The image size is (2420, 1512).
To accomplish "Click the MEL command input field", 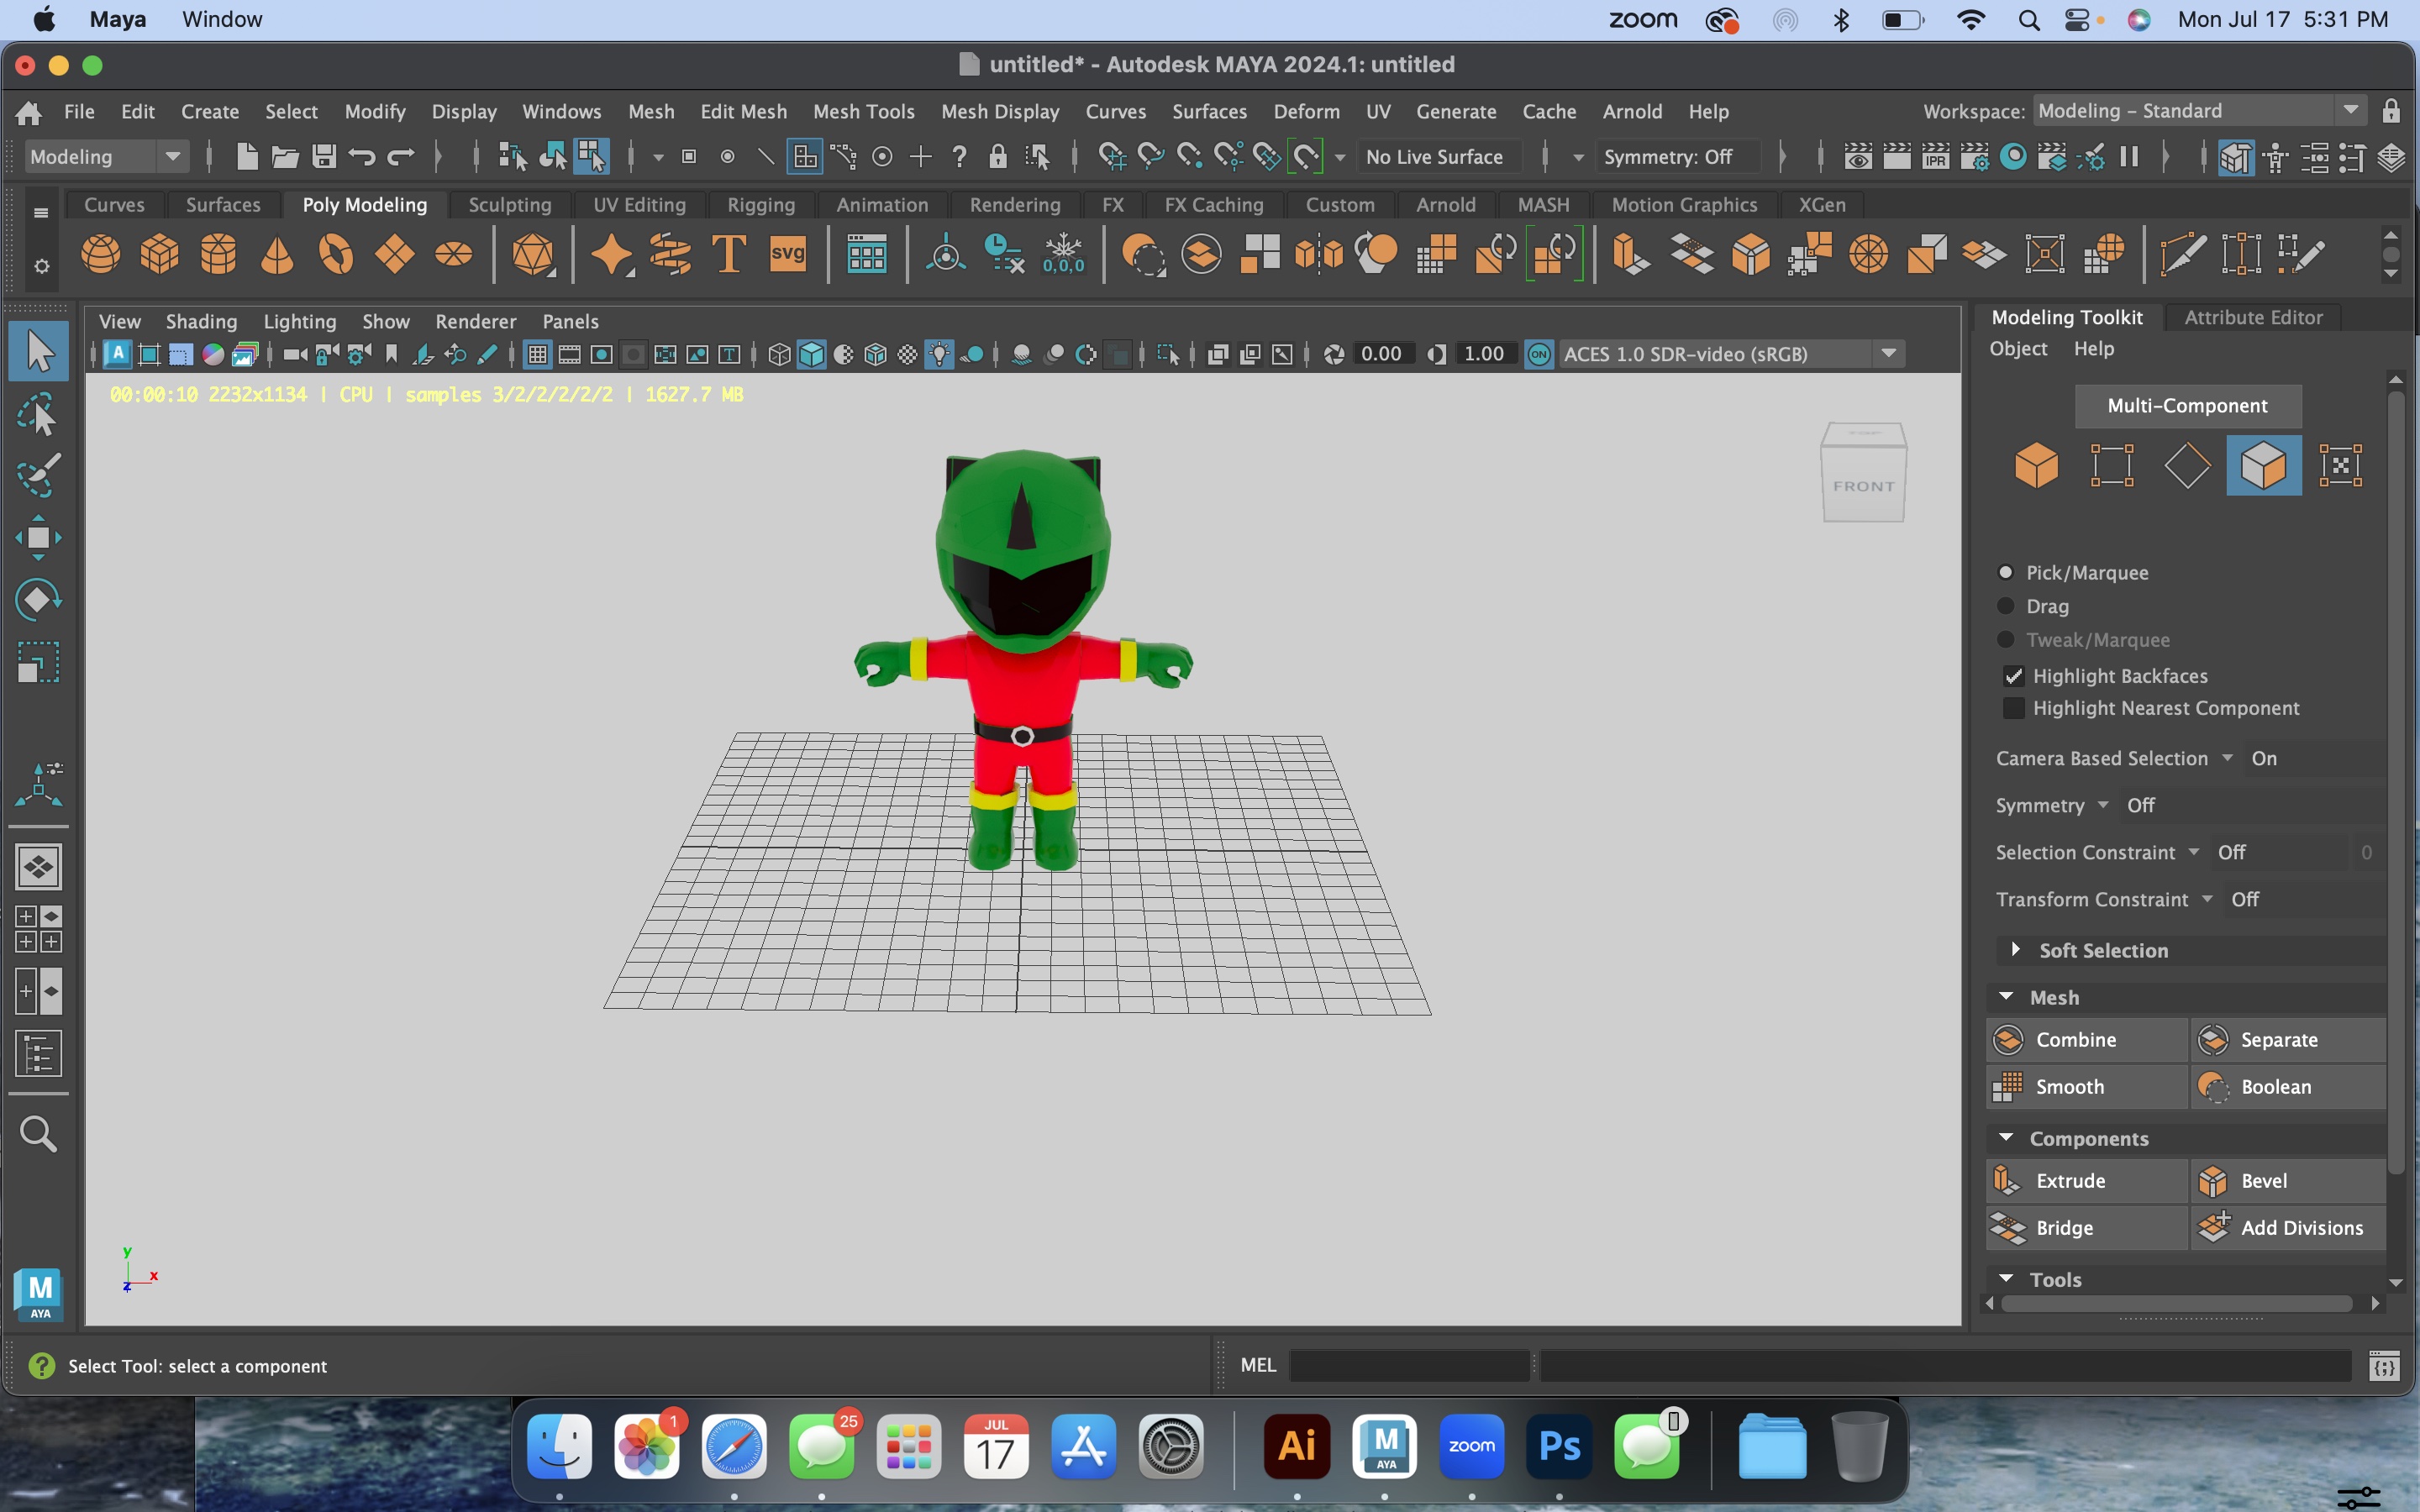I will pos(1408,1365).
